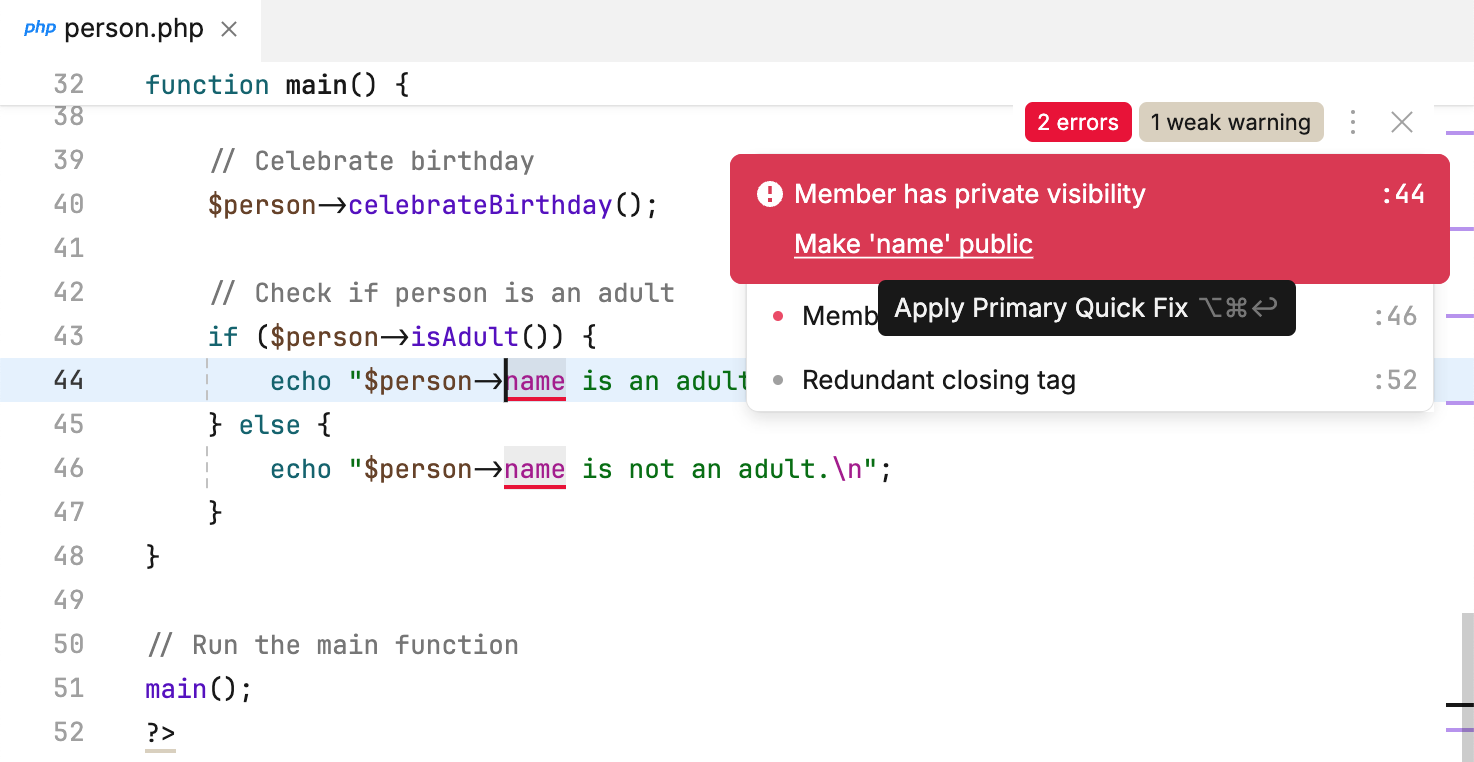Close the person.php editor tab
The image size is (1474, 762).
[x=229, y=30]
